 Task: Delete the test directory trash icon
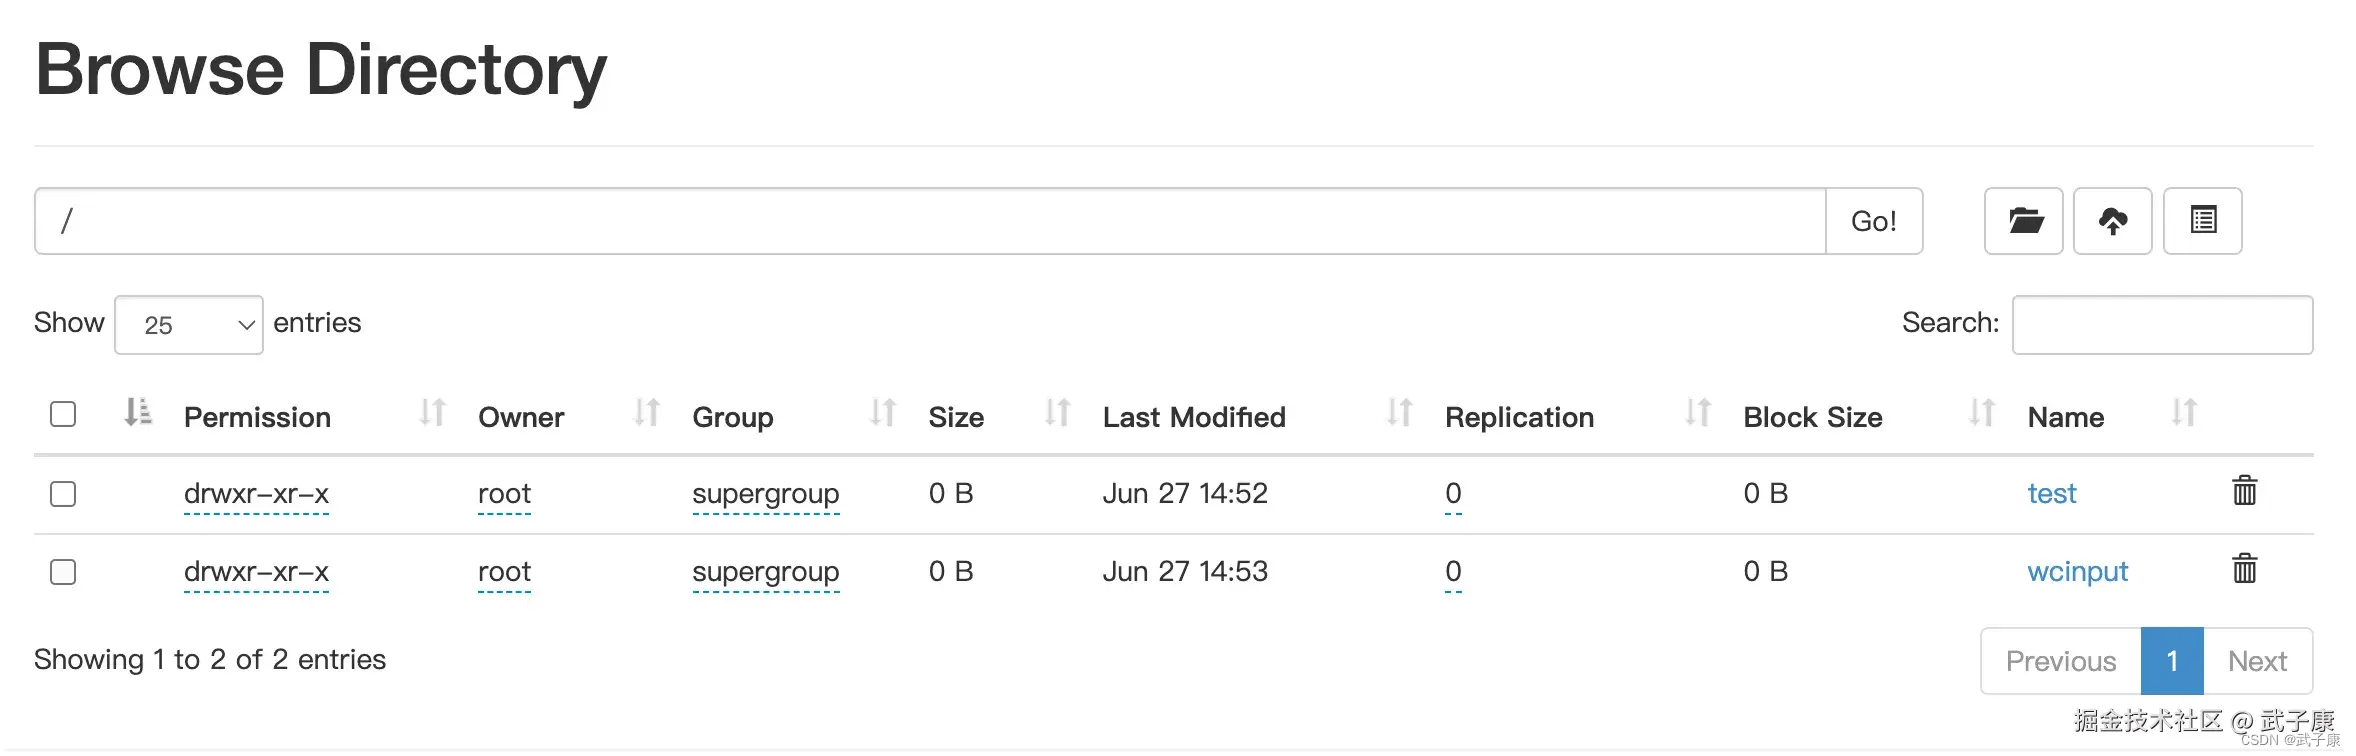[x=2244, y=491]
